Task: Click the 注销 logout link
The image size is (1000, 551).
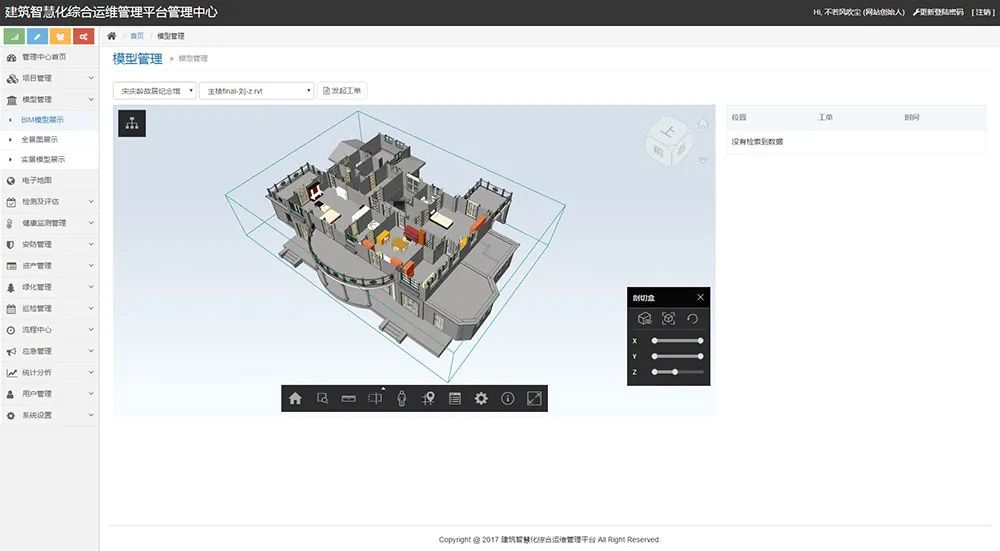Action: pos(983,12)
